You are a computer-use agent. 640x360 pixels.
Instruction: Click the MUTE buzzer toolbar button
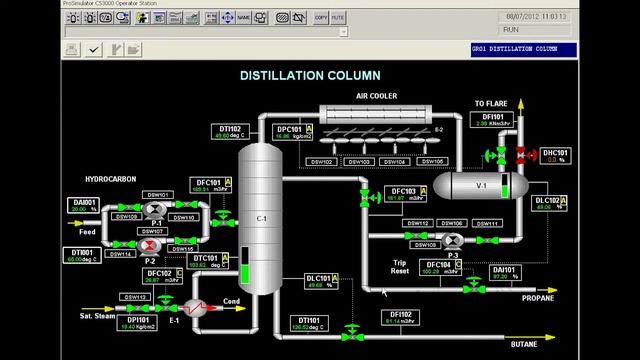click(x=338, y=18)
